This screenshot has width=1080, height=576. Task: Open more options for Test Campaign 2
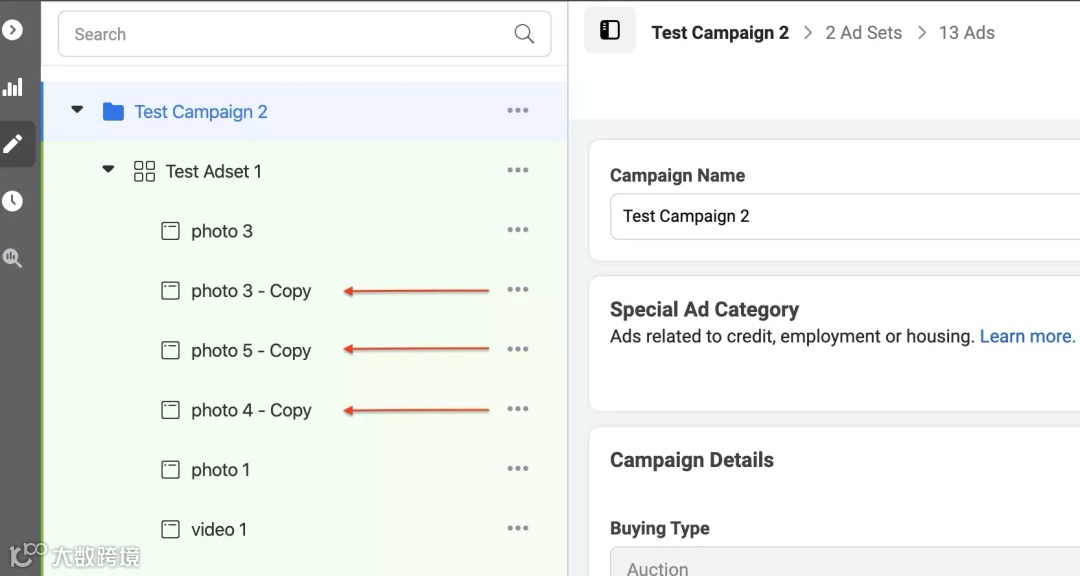pos(518,111)
